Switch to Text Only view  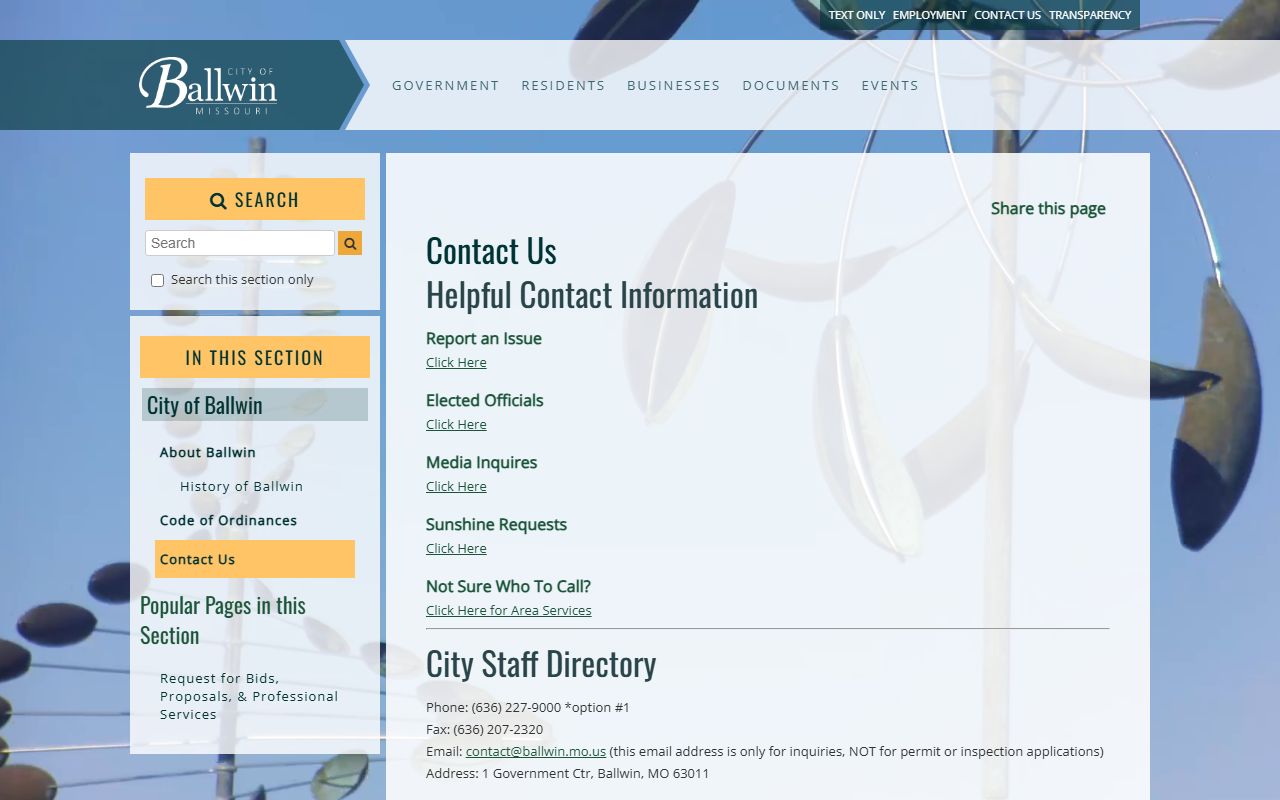tap(857, 15)
